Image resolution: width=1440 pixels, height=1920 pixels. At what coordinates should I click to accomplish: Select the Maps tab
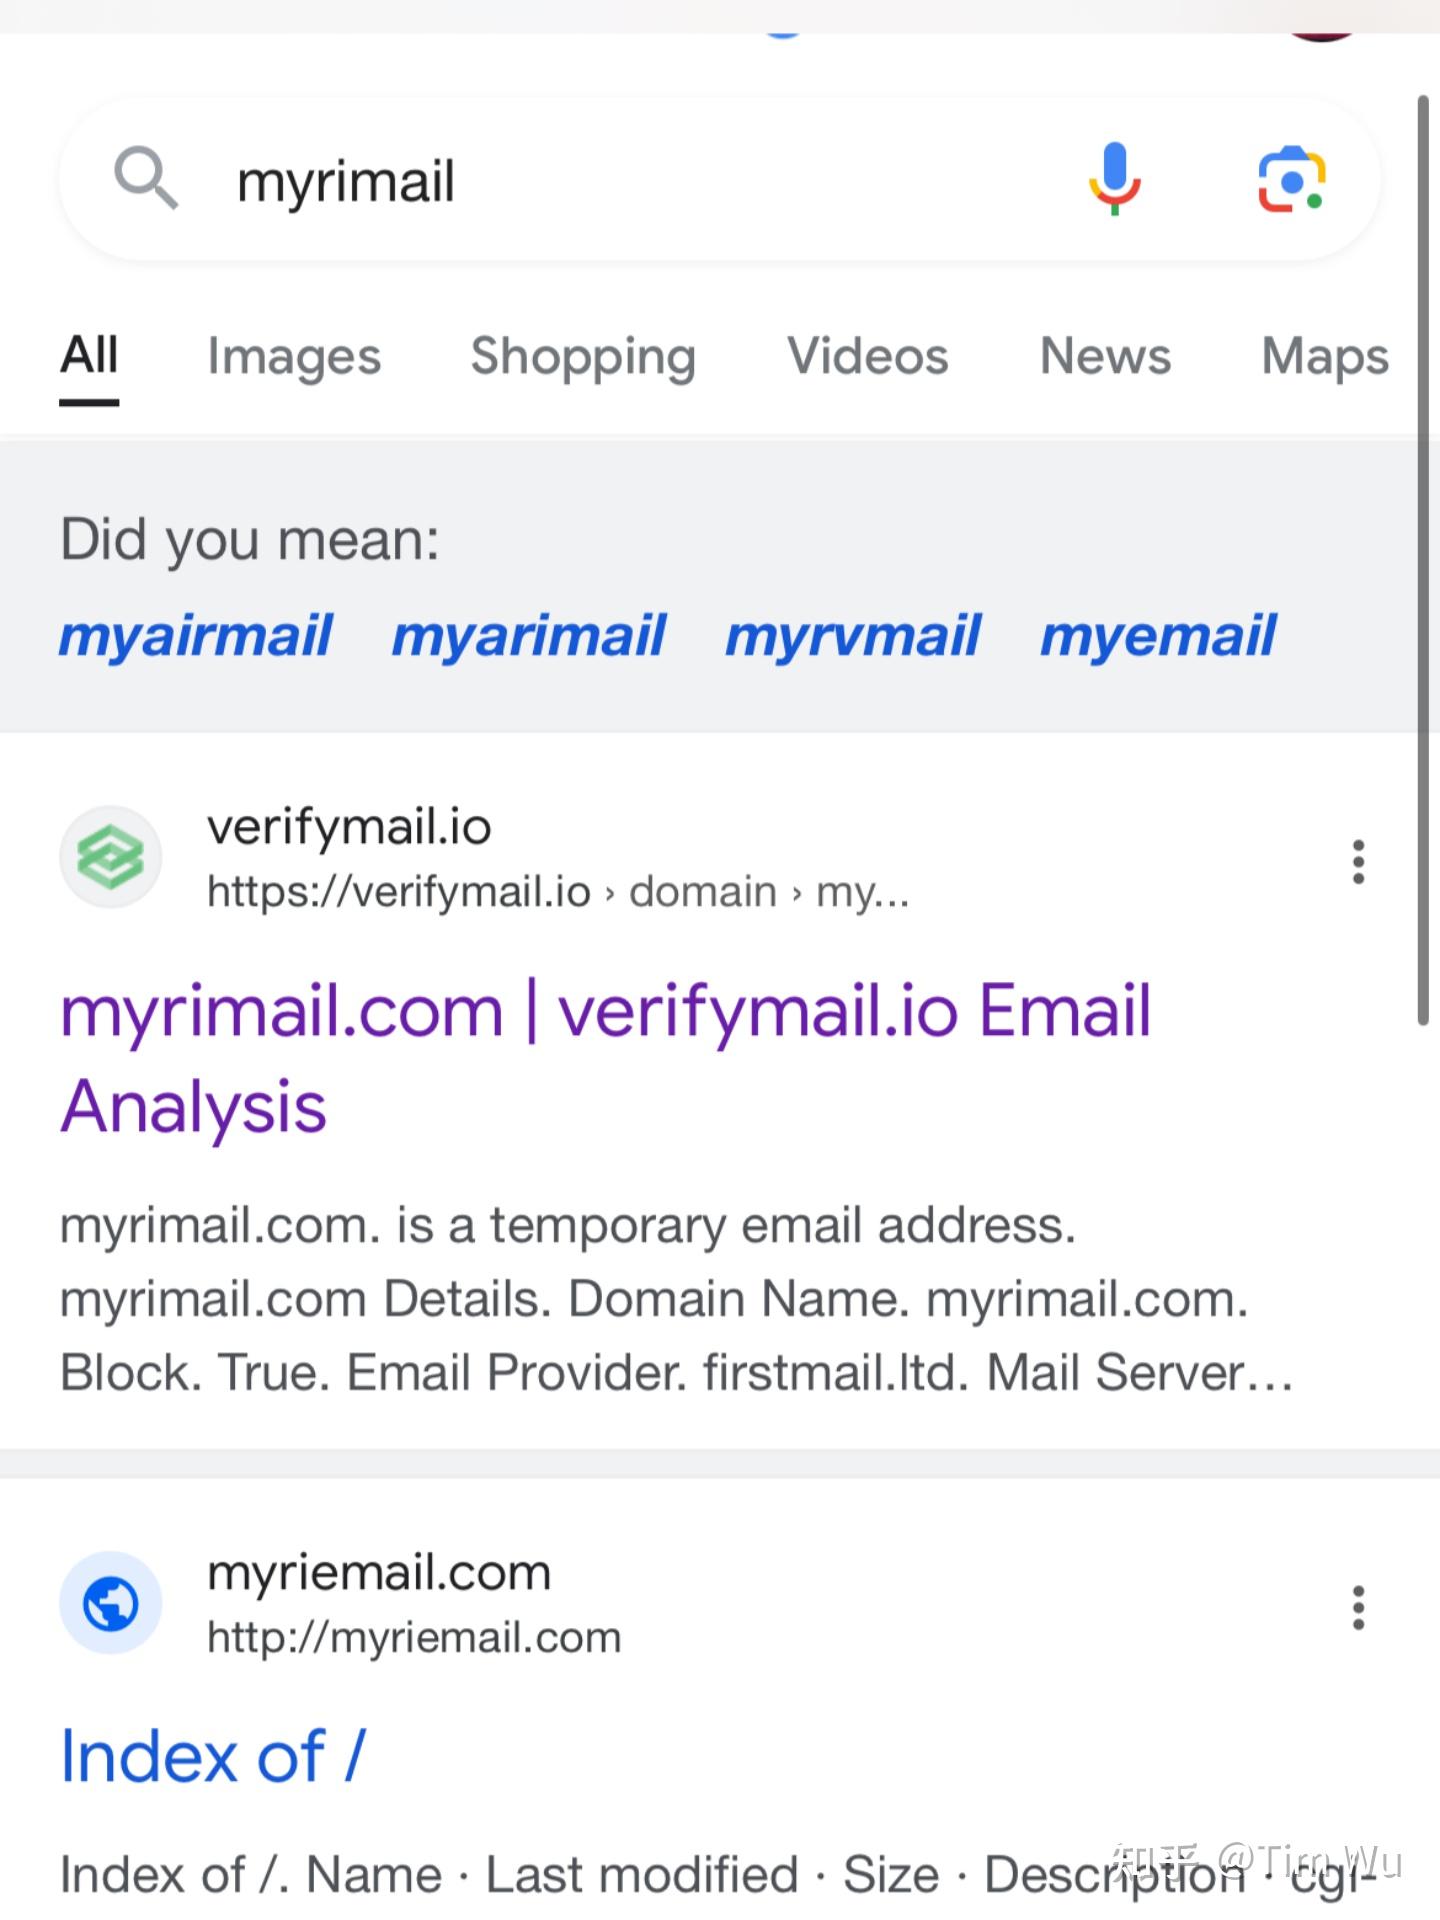click(1325, 356)
